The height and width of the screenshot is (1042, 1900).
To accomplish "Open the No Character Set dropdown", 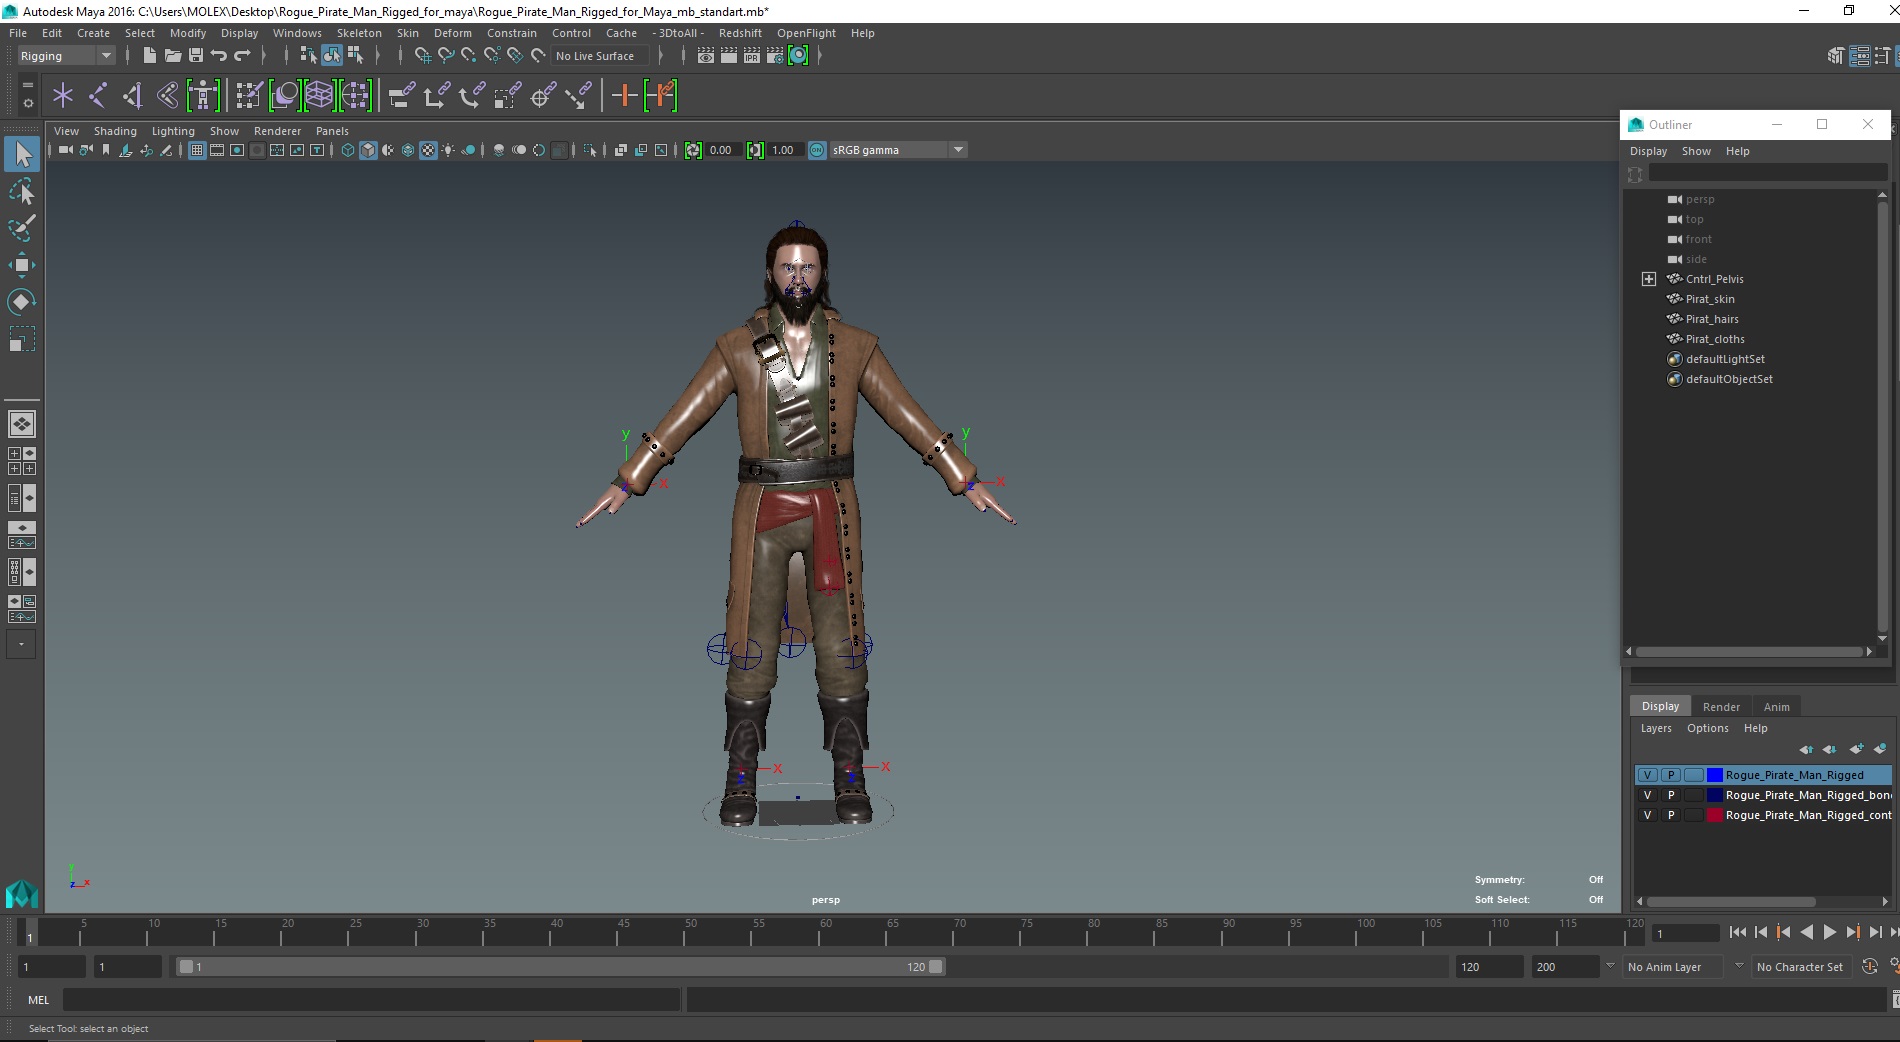I will pos(1801,967).
